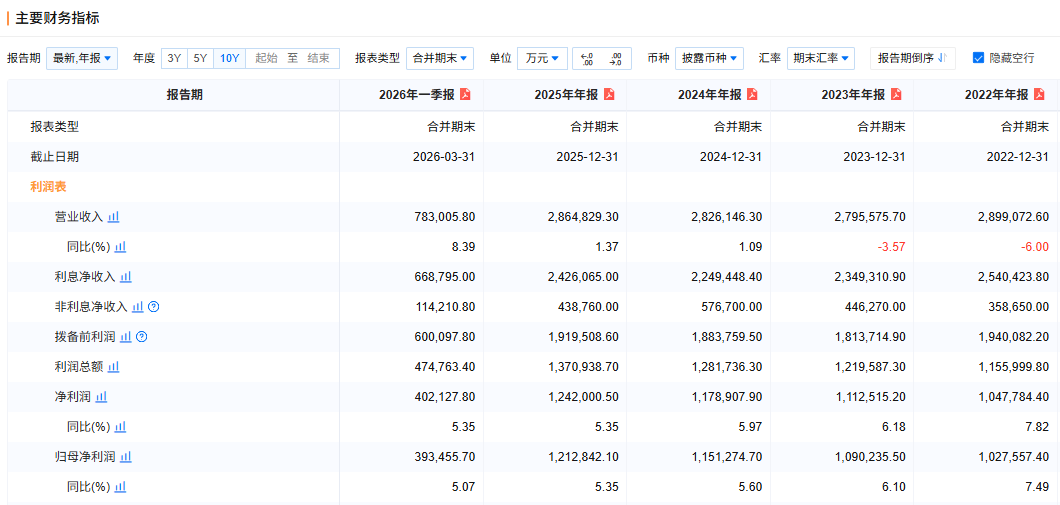Open help icon next to 拨备前利润
1060x505 pixels.
pos(141,337)
